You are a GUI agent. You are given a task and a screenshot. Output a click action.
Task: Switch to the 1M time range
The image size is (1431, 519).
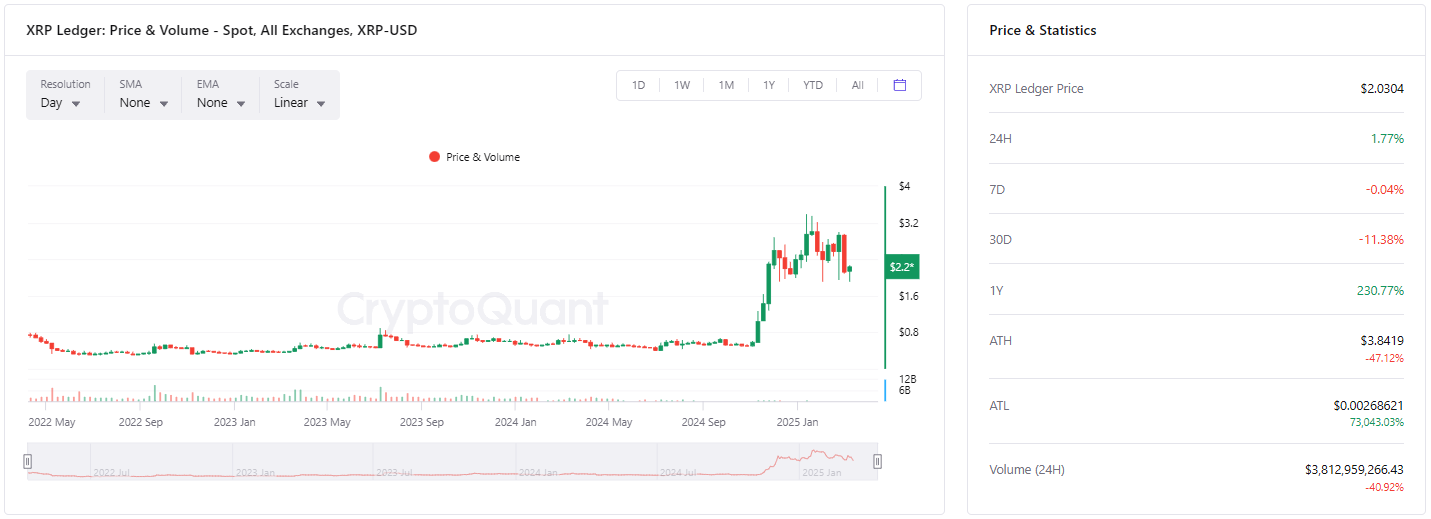click(726, 85)
